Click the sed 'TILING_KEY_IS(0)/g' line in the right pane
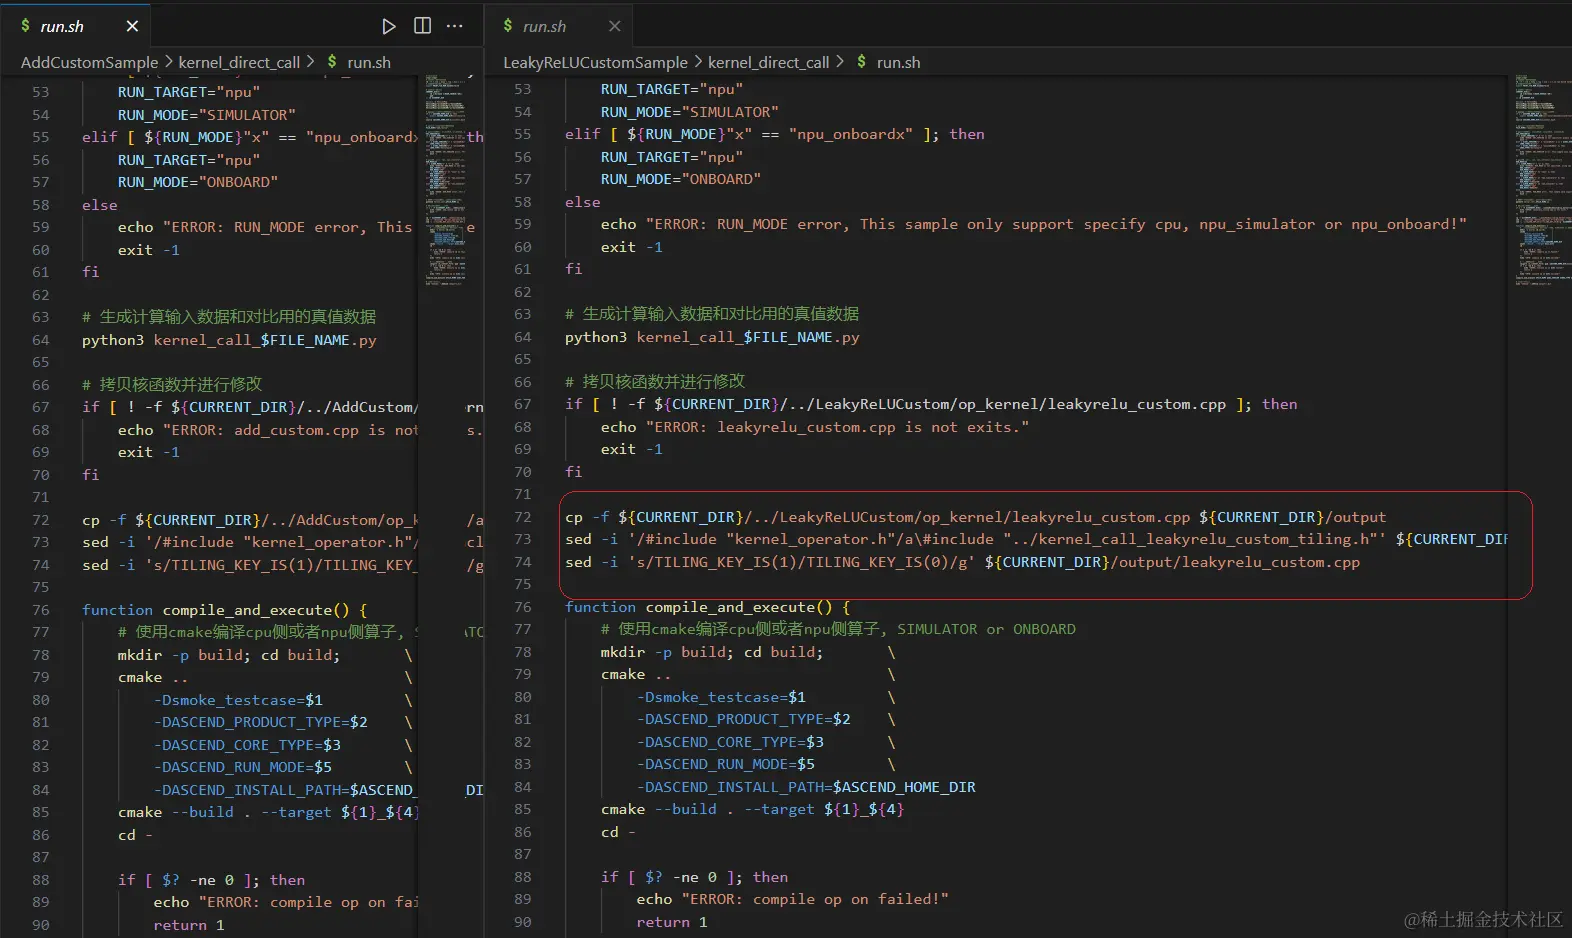 pyautogui.click(x=962, y=562)
